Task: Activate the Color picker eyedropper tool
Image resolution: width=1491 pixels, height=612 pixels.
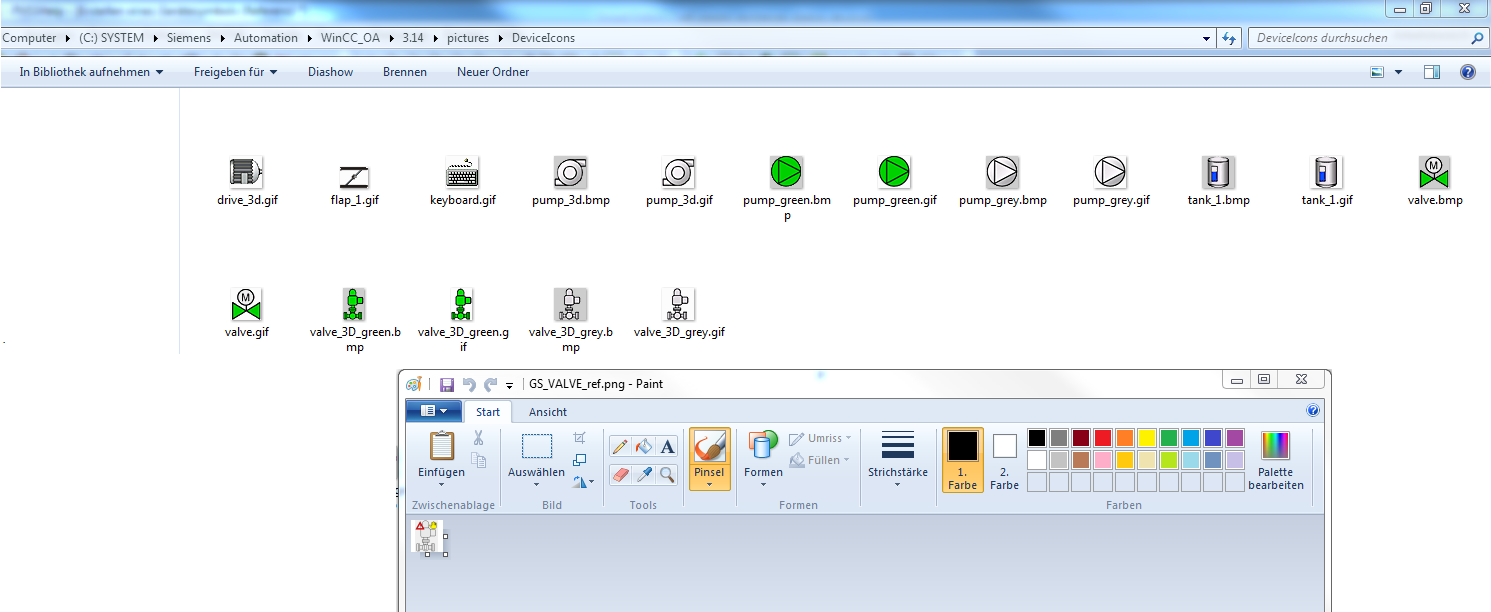Action: point(643,474)
